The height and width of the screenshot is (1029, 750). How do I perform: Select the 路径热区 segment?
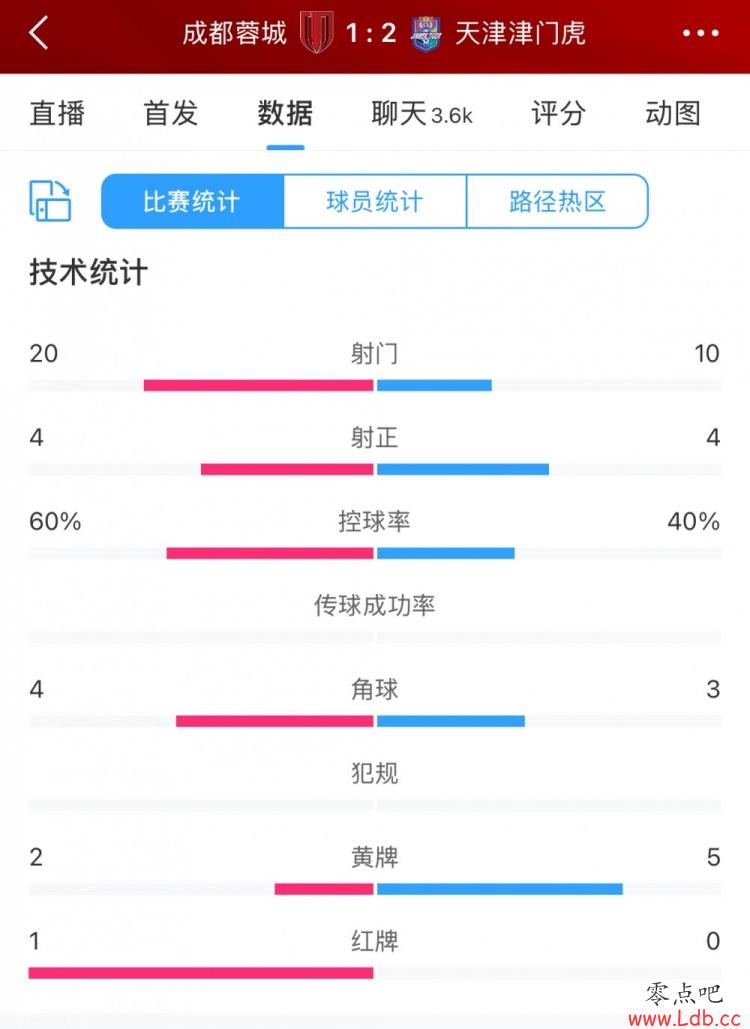tap(557, 201)
